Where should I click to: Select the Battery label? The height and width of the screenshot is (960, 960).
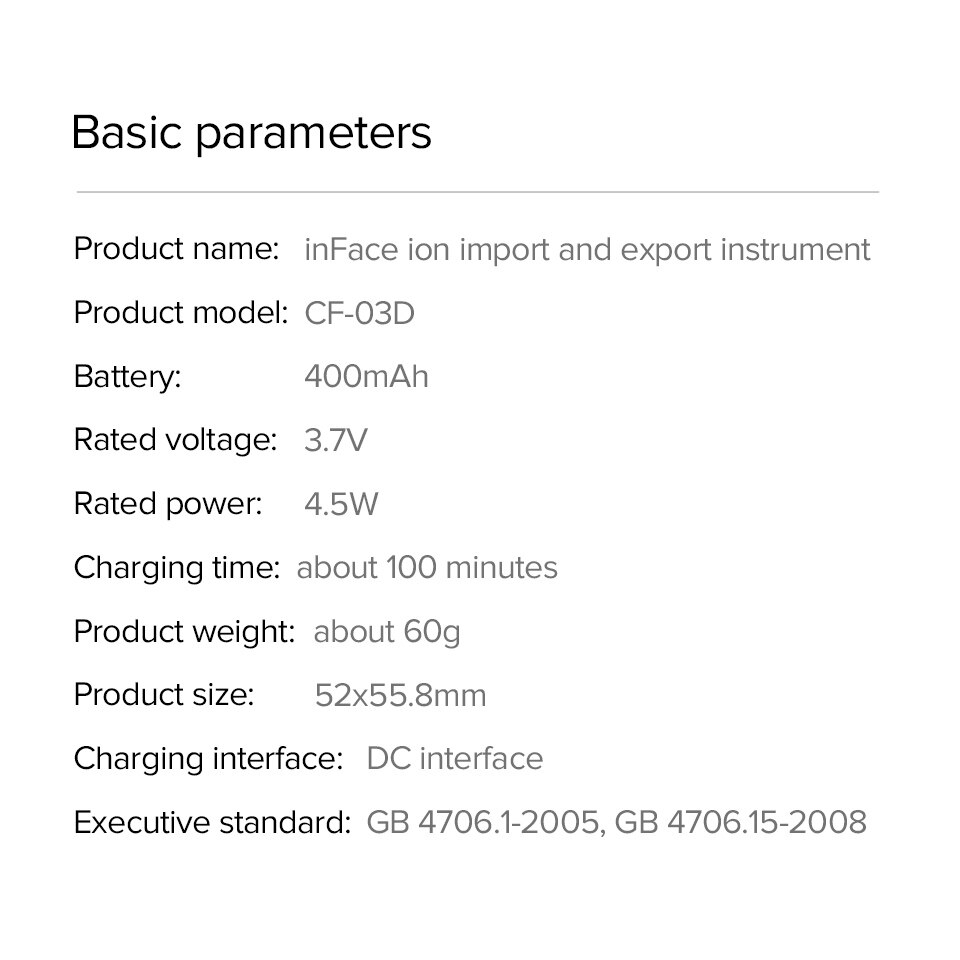pyautogui.click(x=127, y=377)
